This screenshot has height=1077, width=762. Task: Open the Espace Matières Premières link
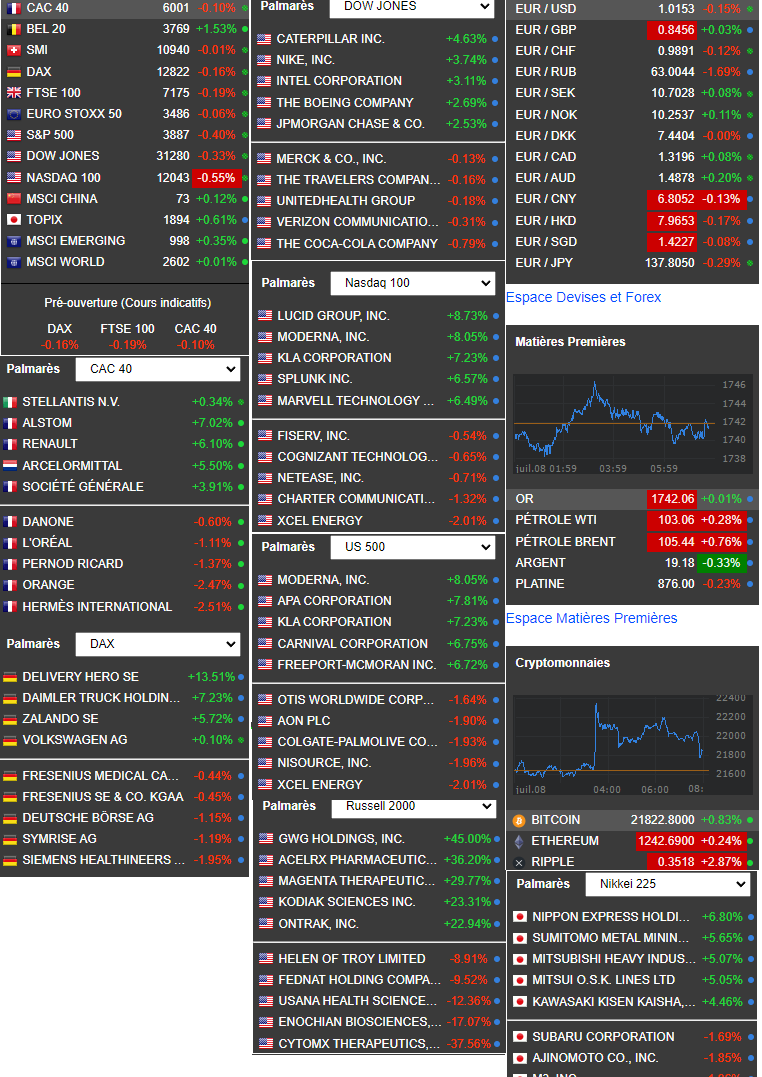[592, 618]
